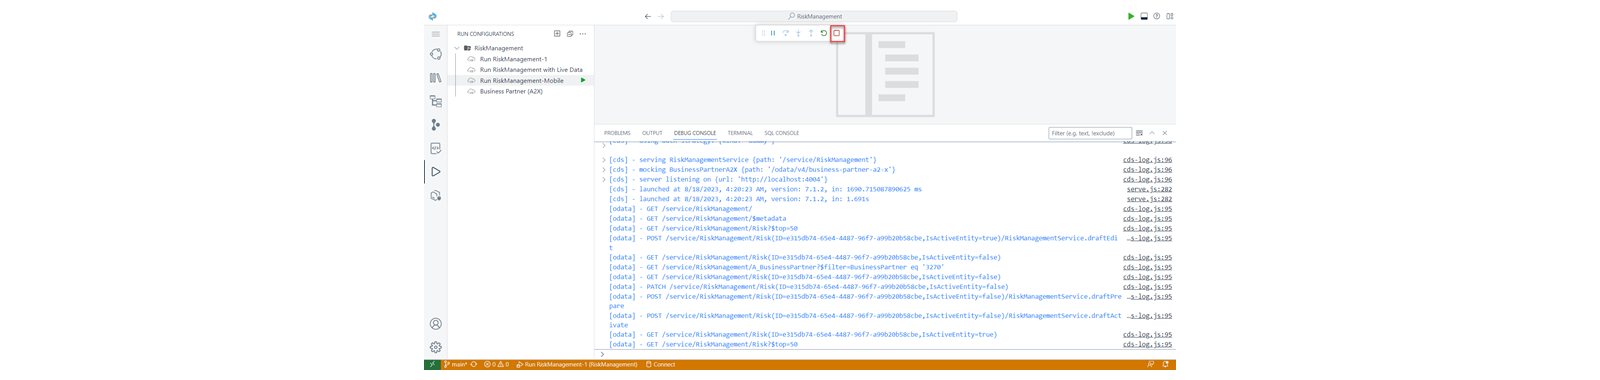Click the customize layout icon

click(1170, 16)
